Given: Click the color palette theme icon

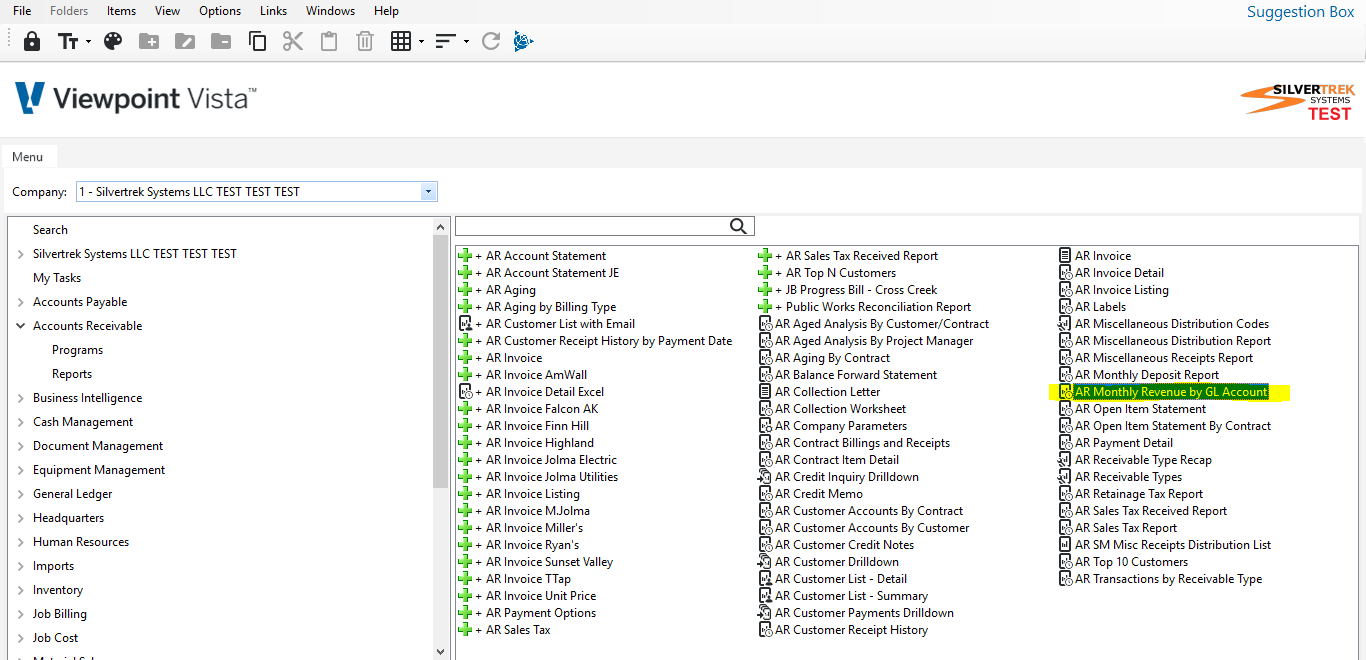Looking at the screenshot, I should tap(113, 41).
